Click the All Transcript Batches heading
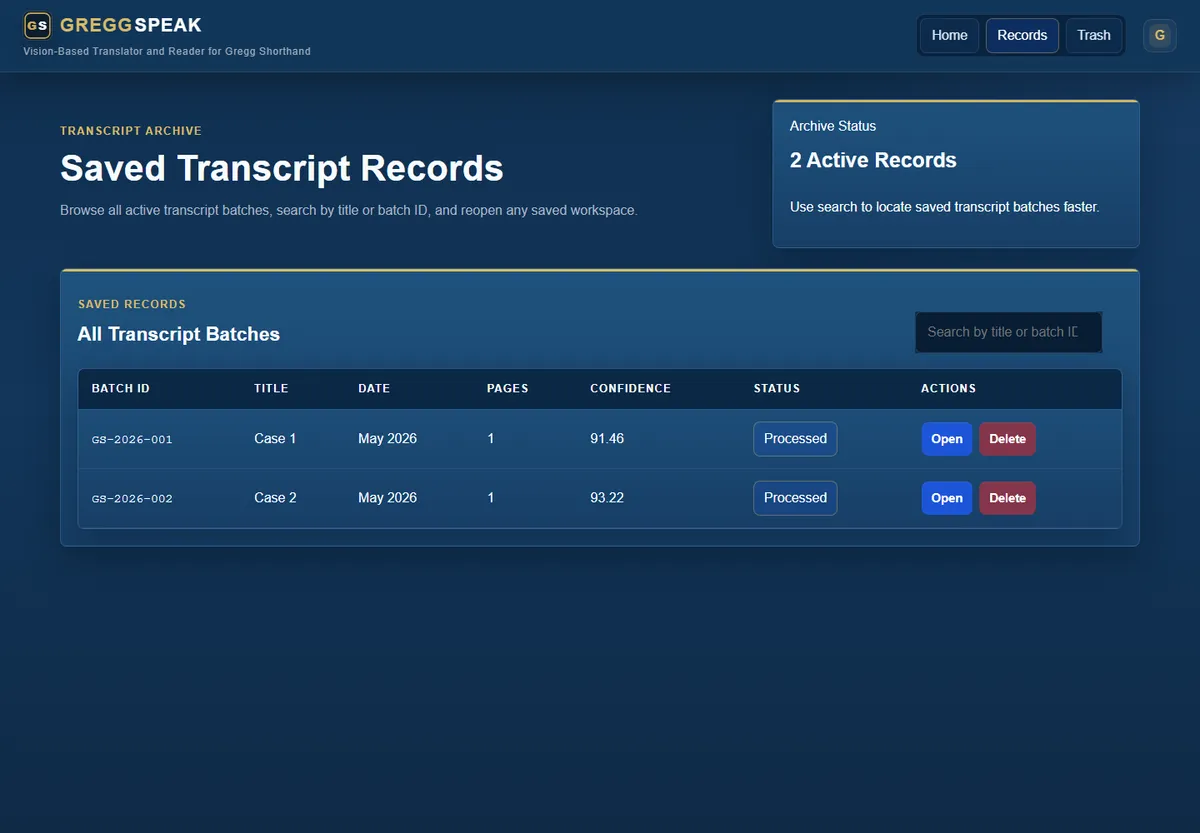The image size is (1200, 833). [x=179, y=334]
